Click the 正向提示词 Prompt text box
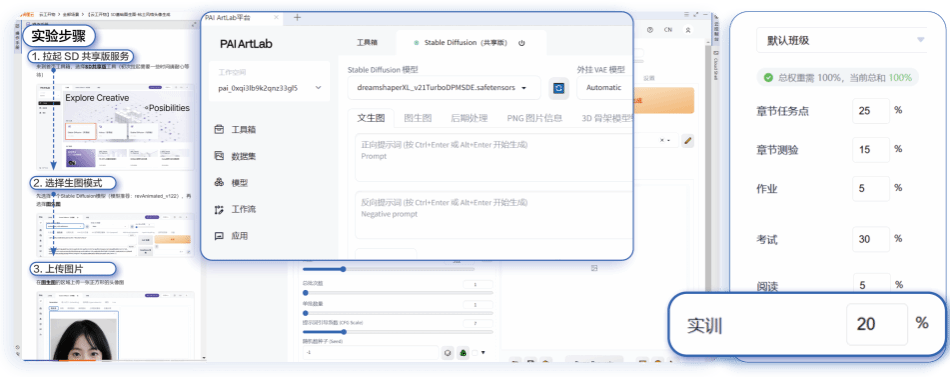This screenshot has height=377, width=950. coord(494,157)
